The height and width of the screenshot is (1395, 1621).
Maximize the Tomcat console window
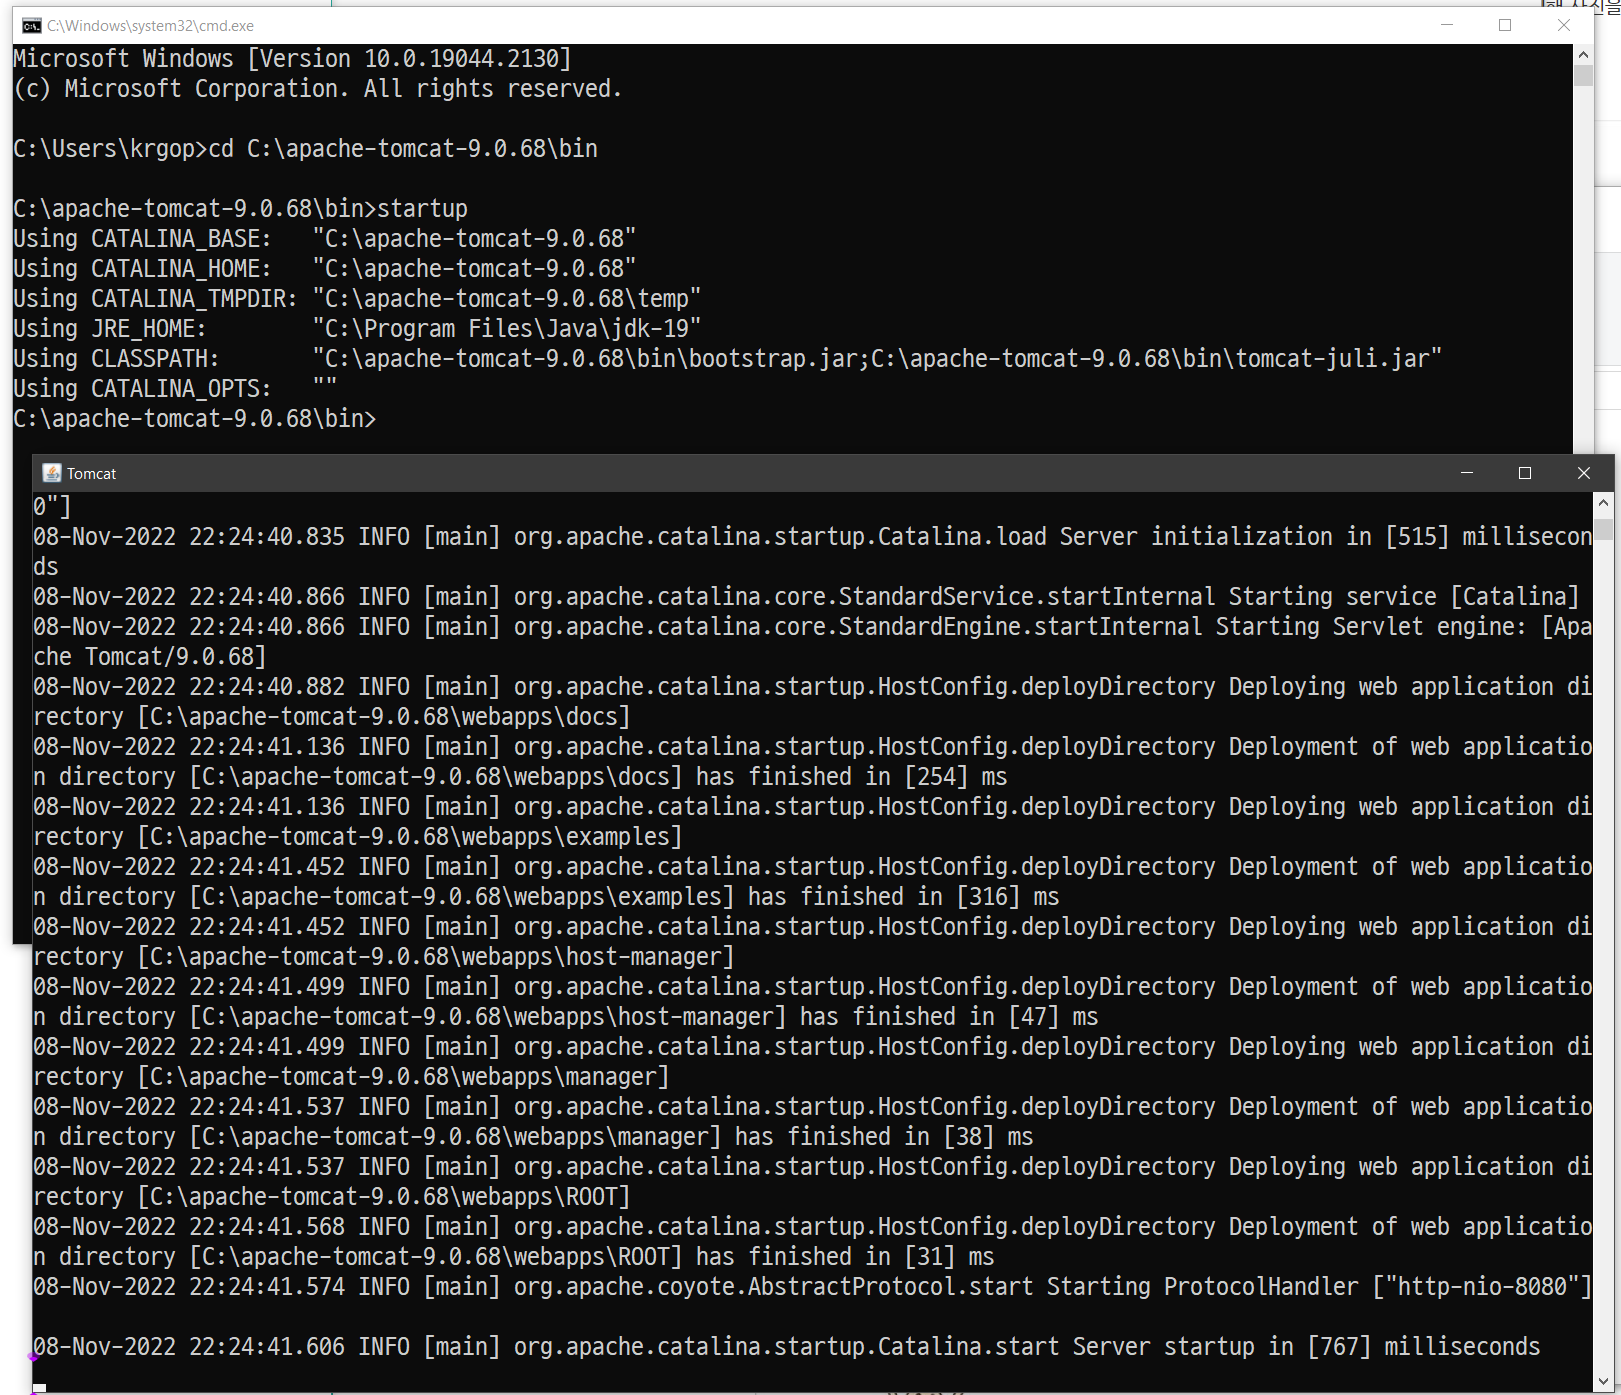coord(1525,473)
